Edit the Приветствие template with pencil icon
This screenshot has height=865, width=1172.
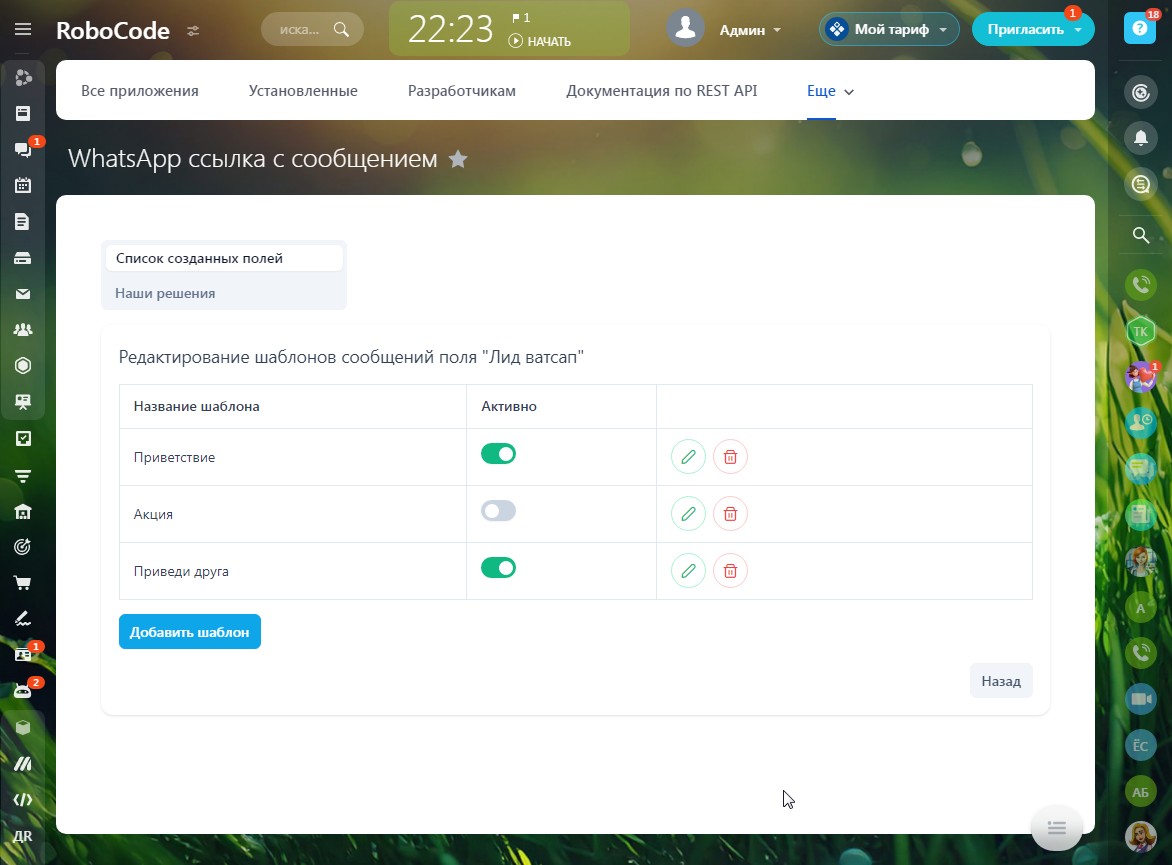[688, 457]
